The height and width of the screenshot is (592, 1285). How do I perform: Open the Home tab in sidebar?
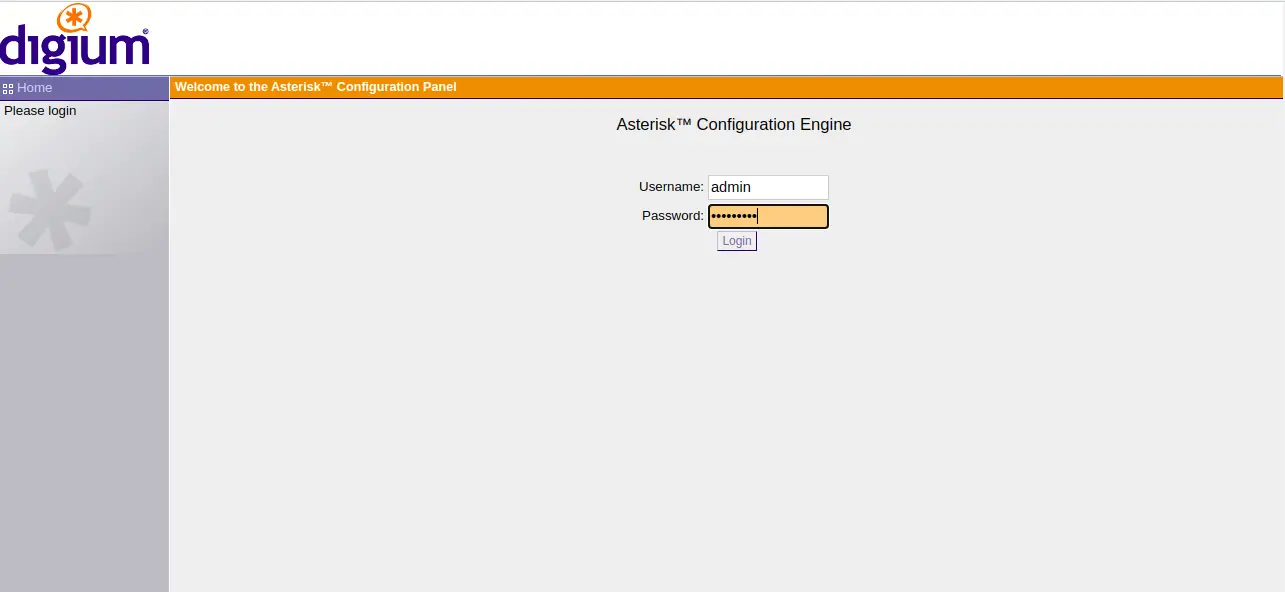pyautogui.click(x=84, y=88)
